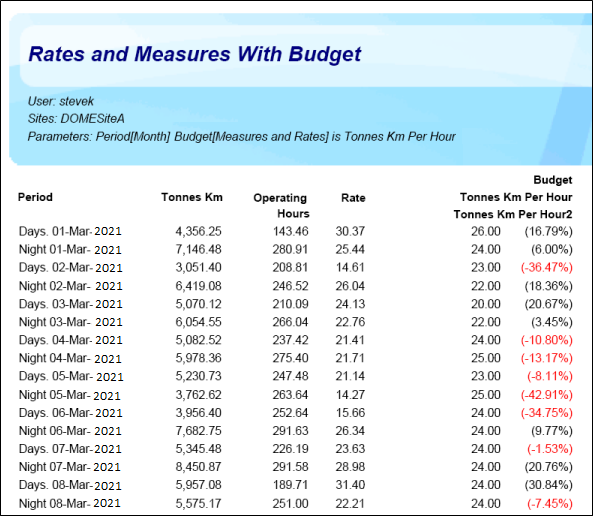Click the report title Rates and Measures With Budget
Viewport: 593px width, 516px height.
[195, 54]
